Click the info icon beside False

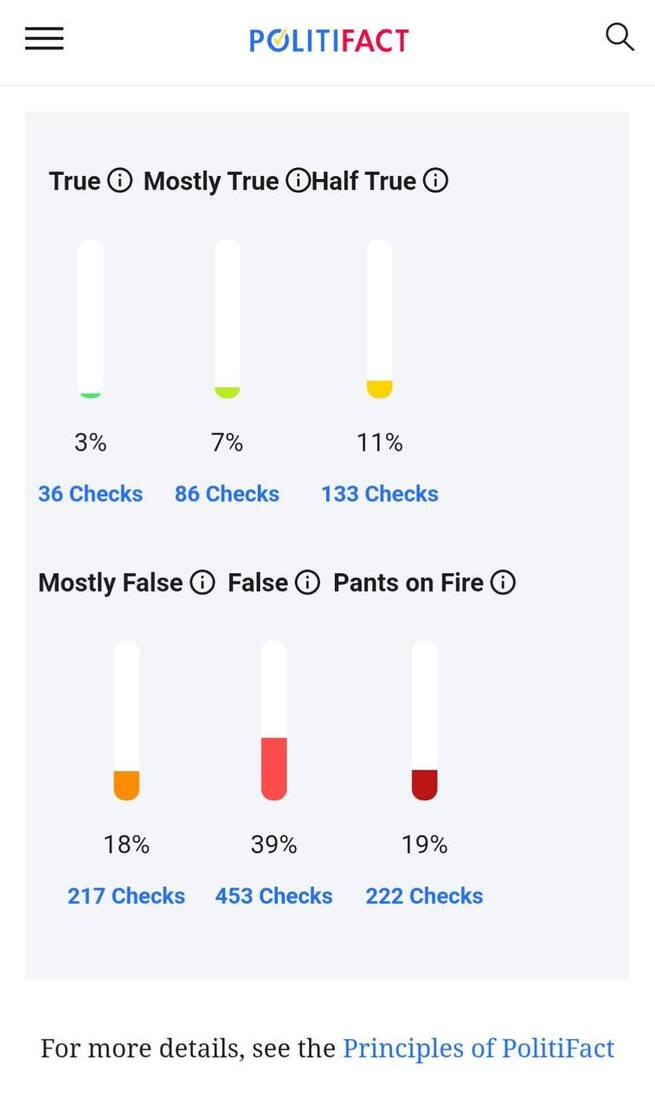[307, 583]
